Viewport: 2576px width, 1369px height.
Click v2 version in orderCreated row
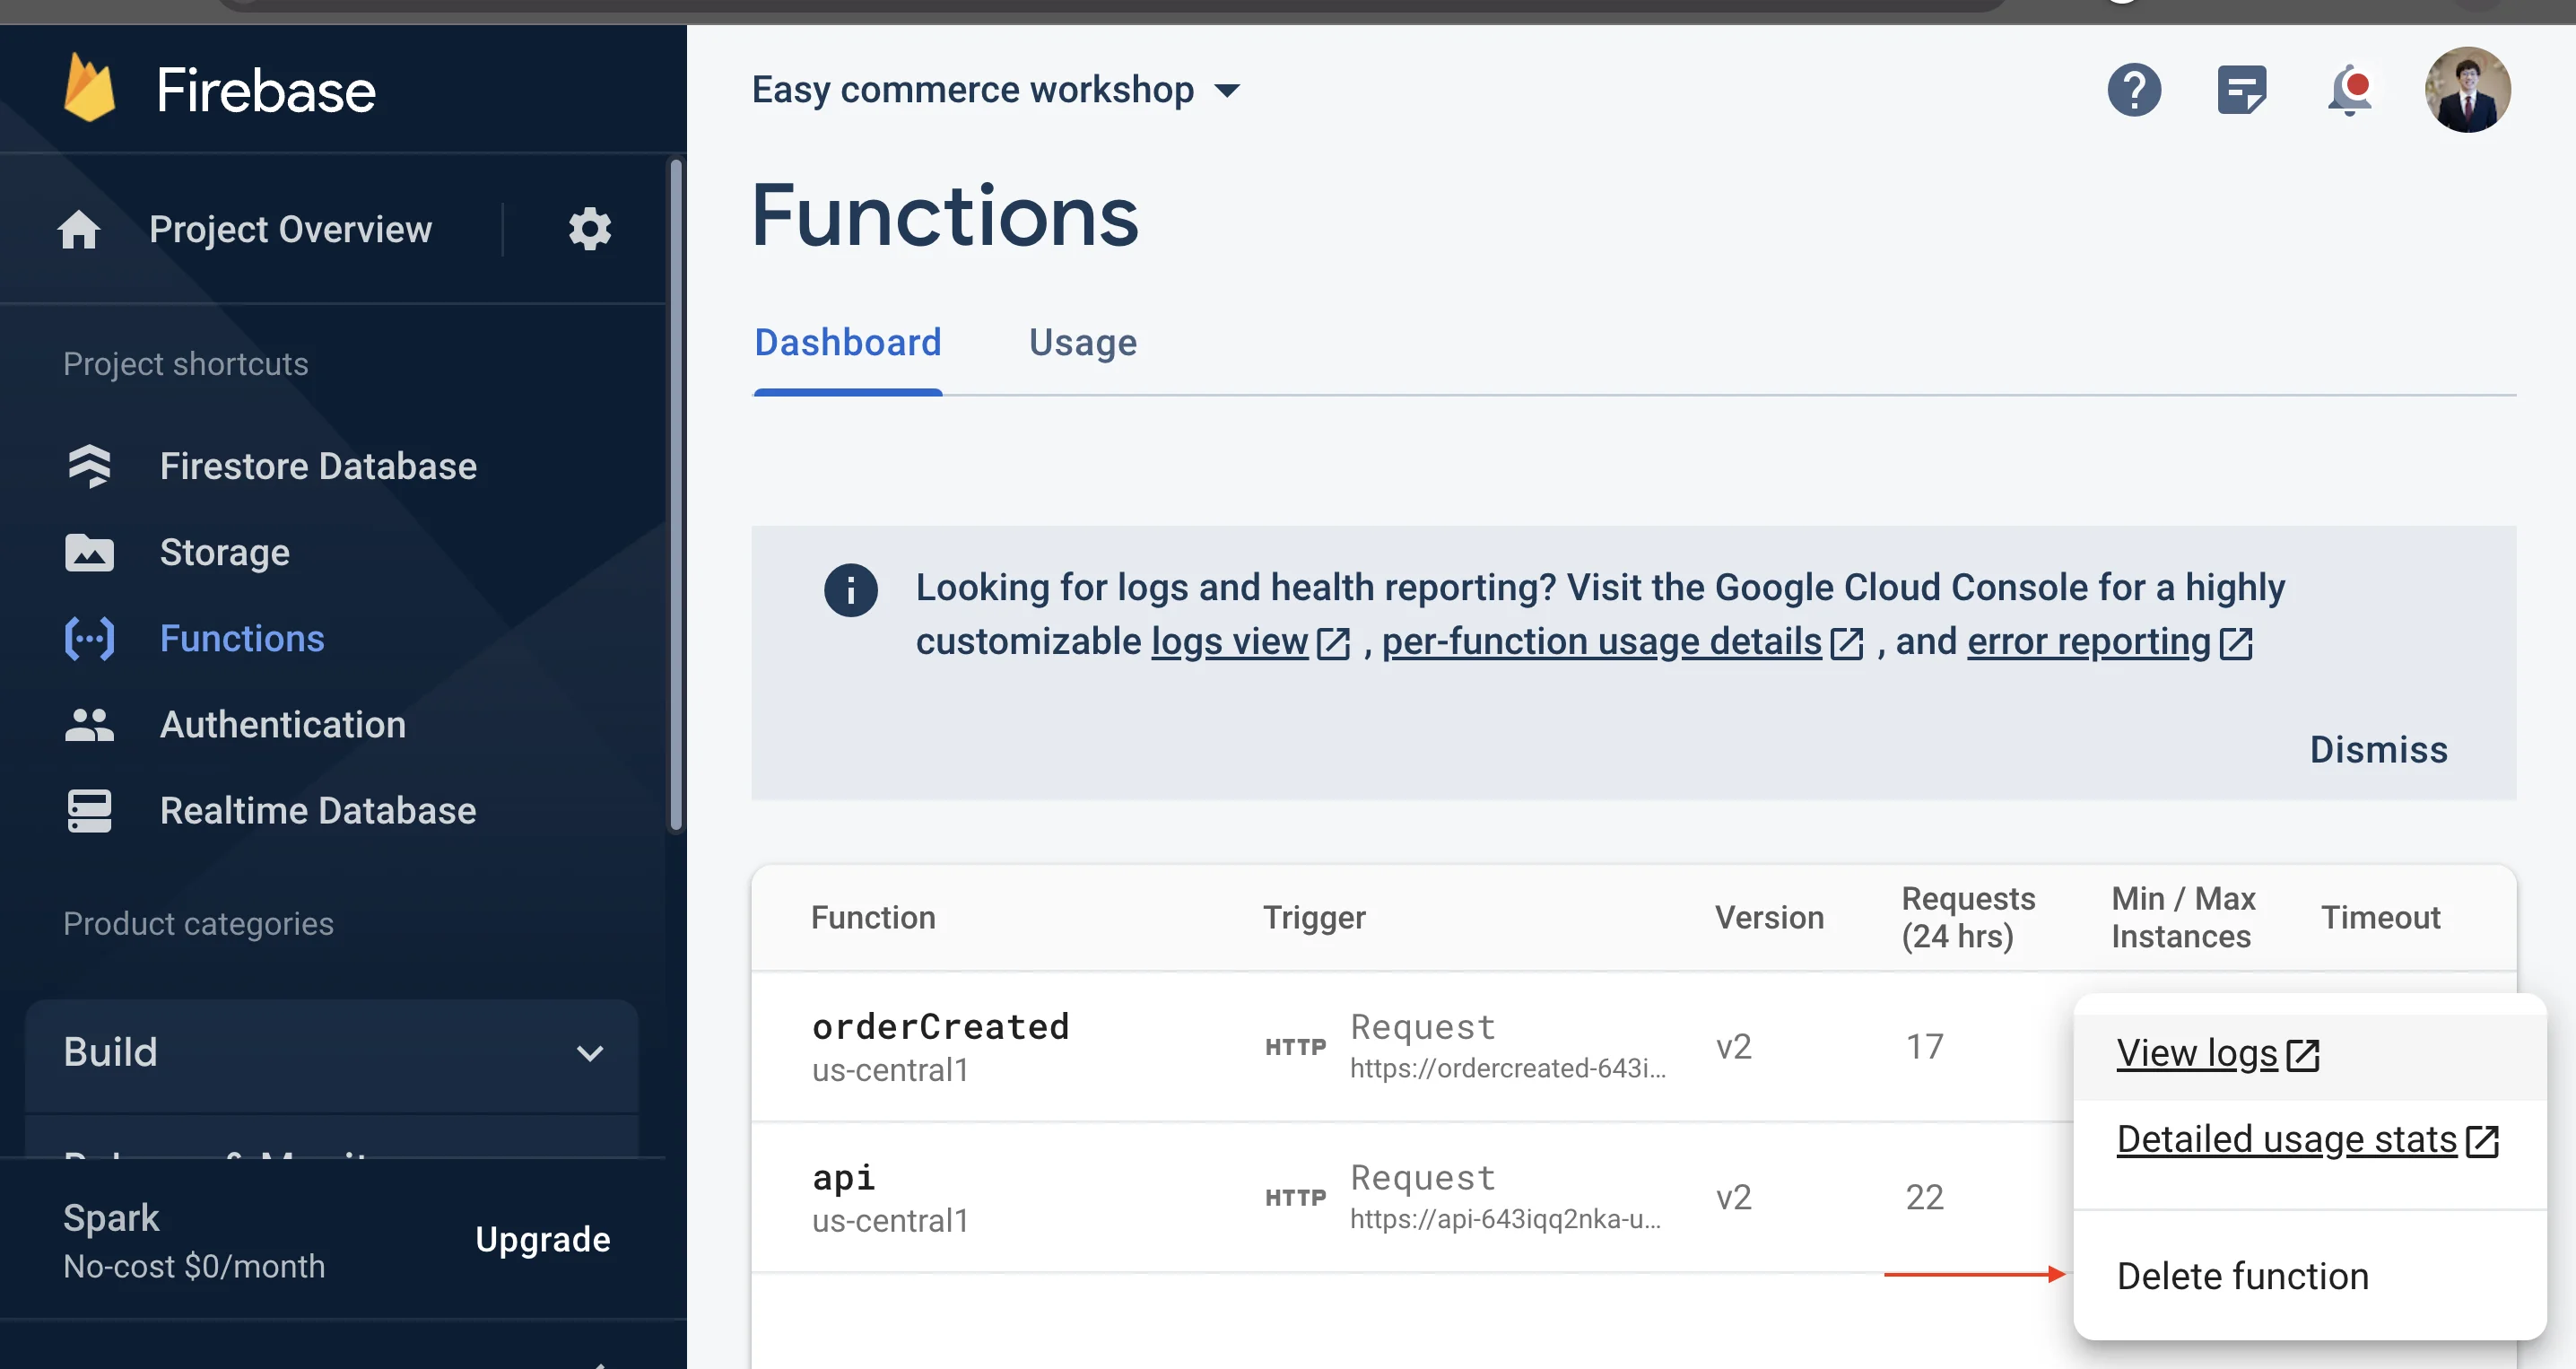(1733, 1047)
